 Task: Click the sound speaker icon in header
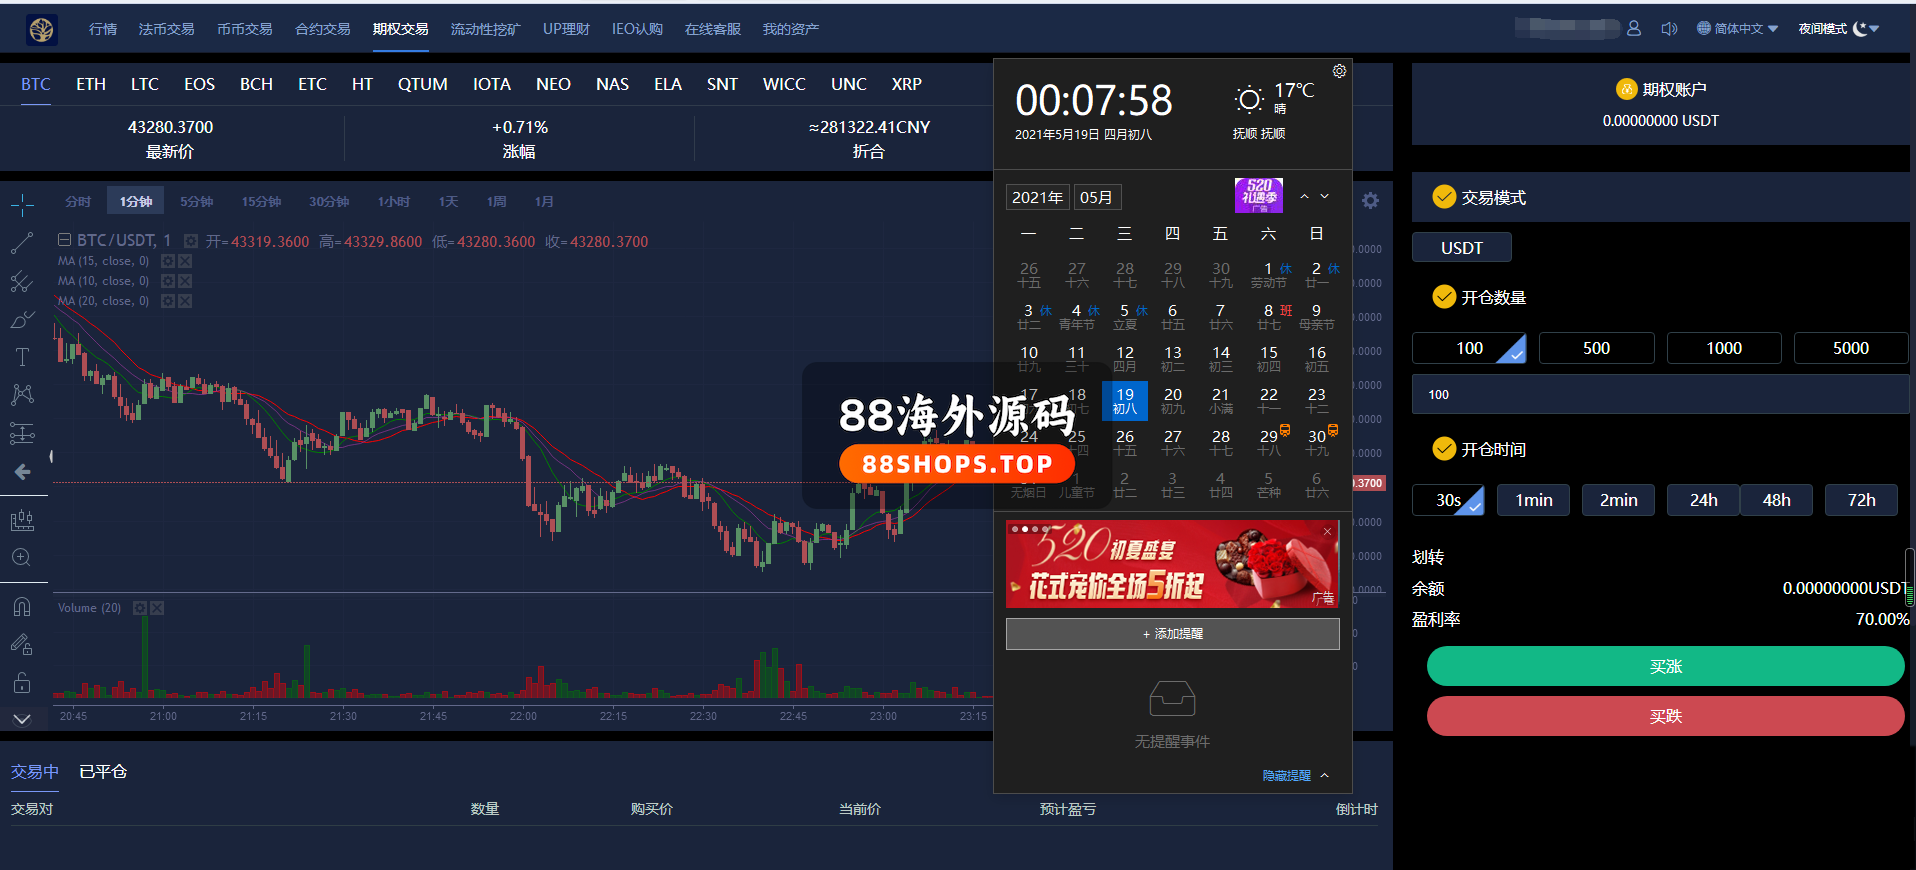tap(1669, 29)
